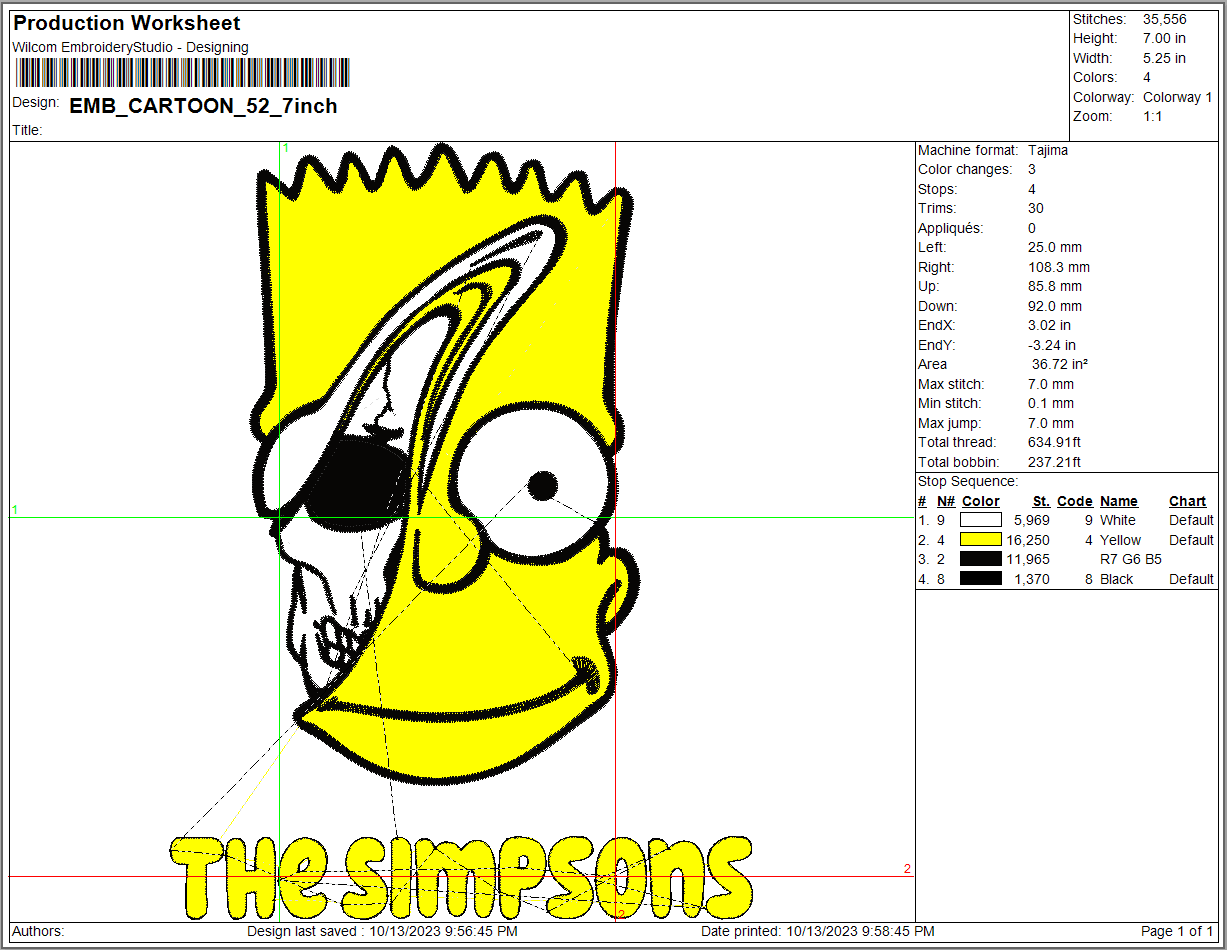
Task: Click the barcode under Wilcom EmbroideryStudio
Action: click(182, 73)
